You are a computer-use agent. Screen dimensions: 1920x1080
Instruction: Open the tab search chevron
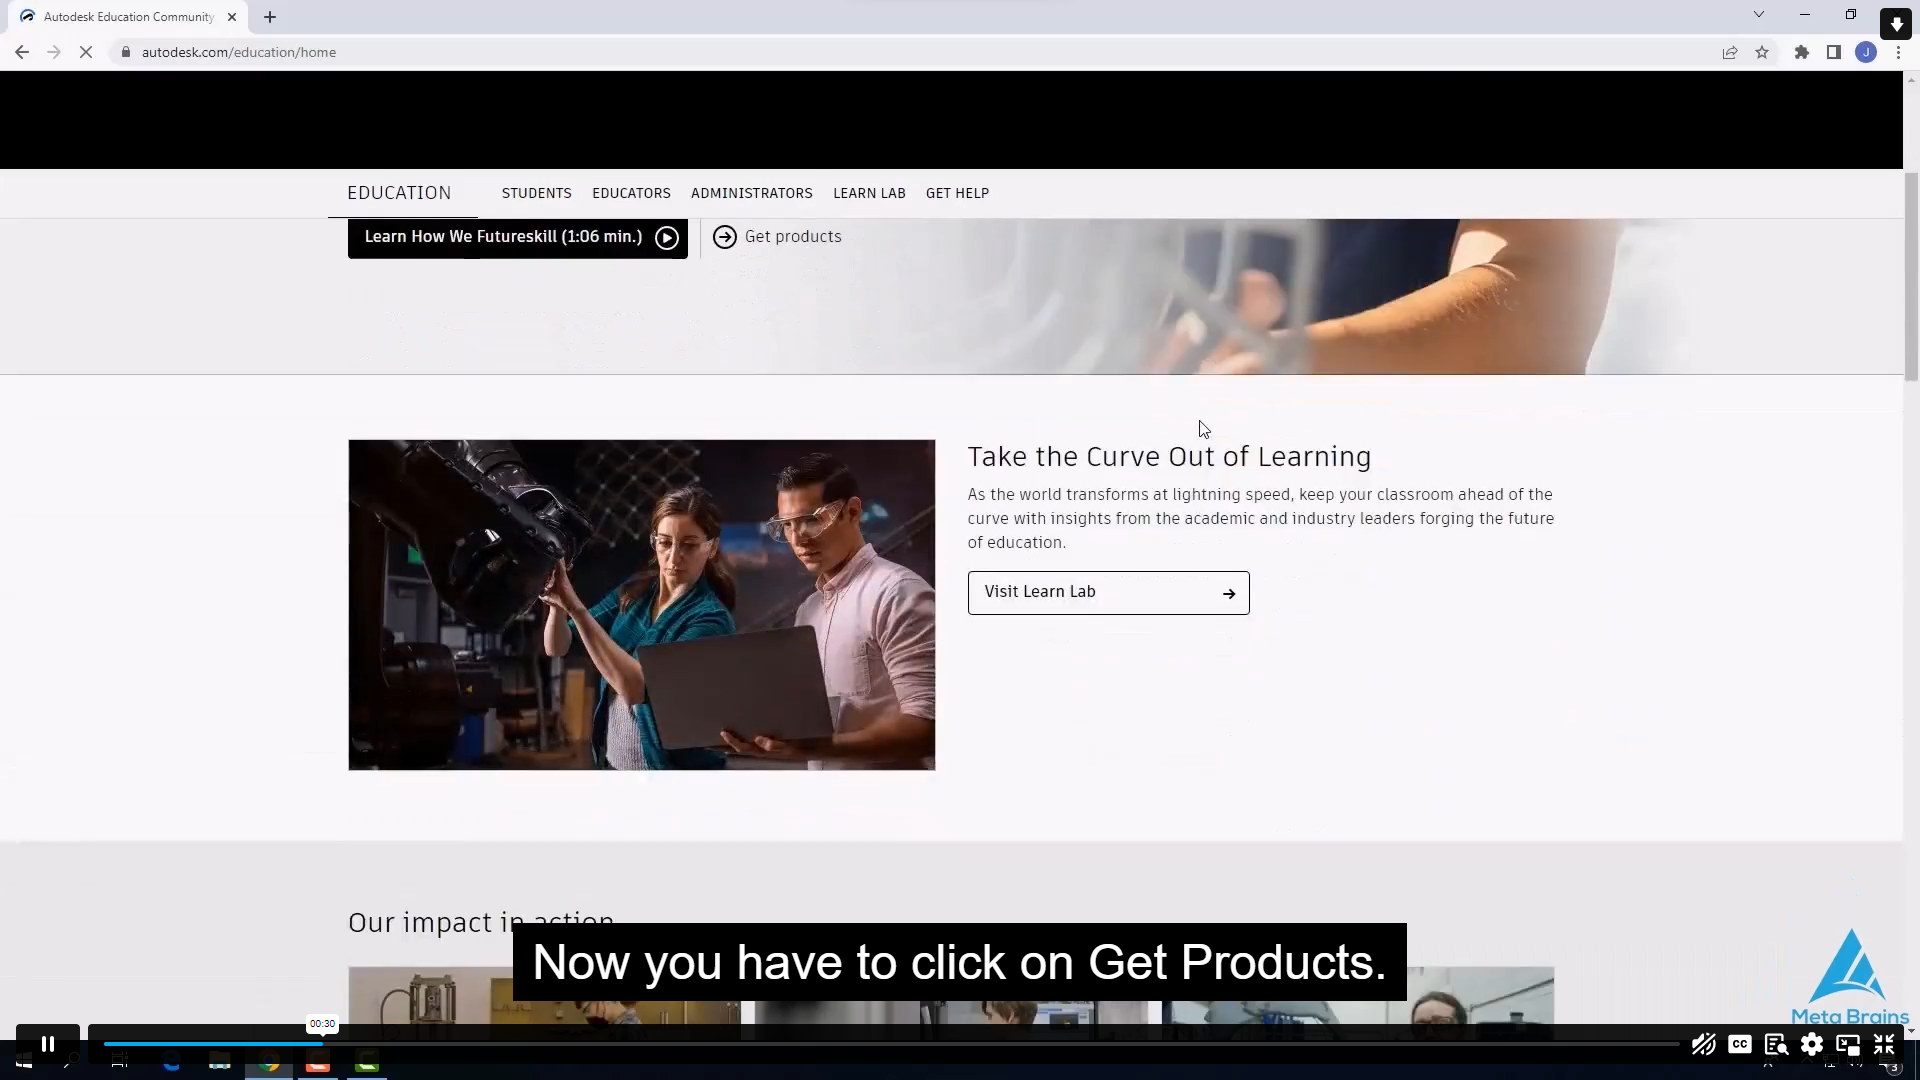pos(1758,14)
